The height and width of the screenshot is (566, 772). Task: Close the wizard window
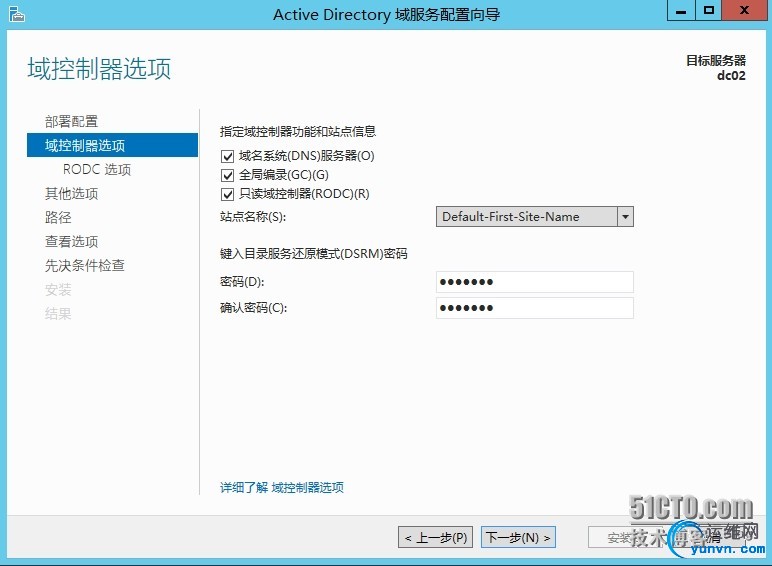tap(744, 11)
